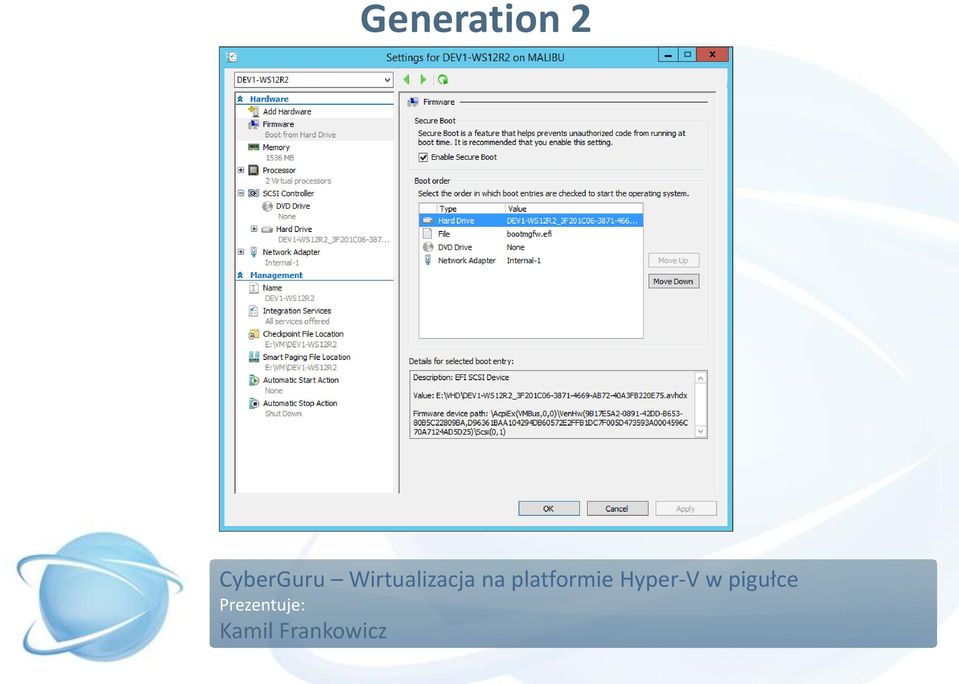
Task: Open Smart Paging File Location settings
Action: (x=306, y=357)
